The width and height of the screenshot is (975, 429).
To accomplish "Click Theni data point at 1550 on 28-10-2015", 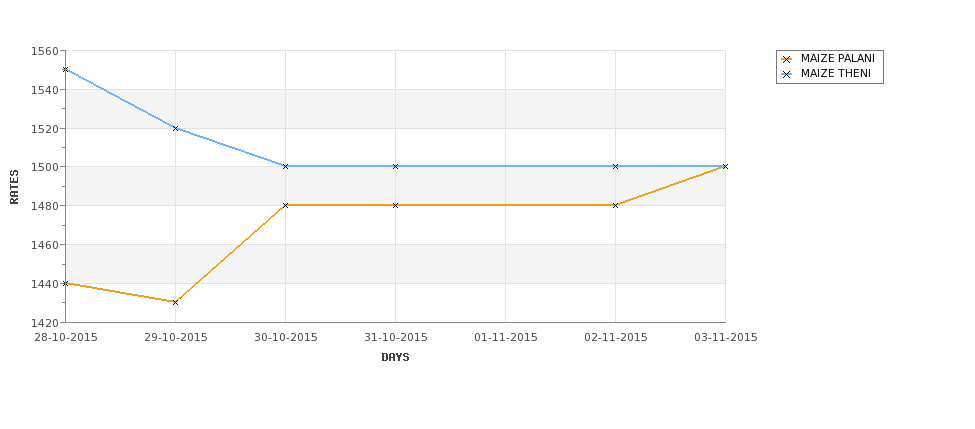I will [65, 70].
